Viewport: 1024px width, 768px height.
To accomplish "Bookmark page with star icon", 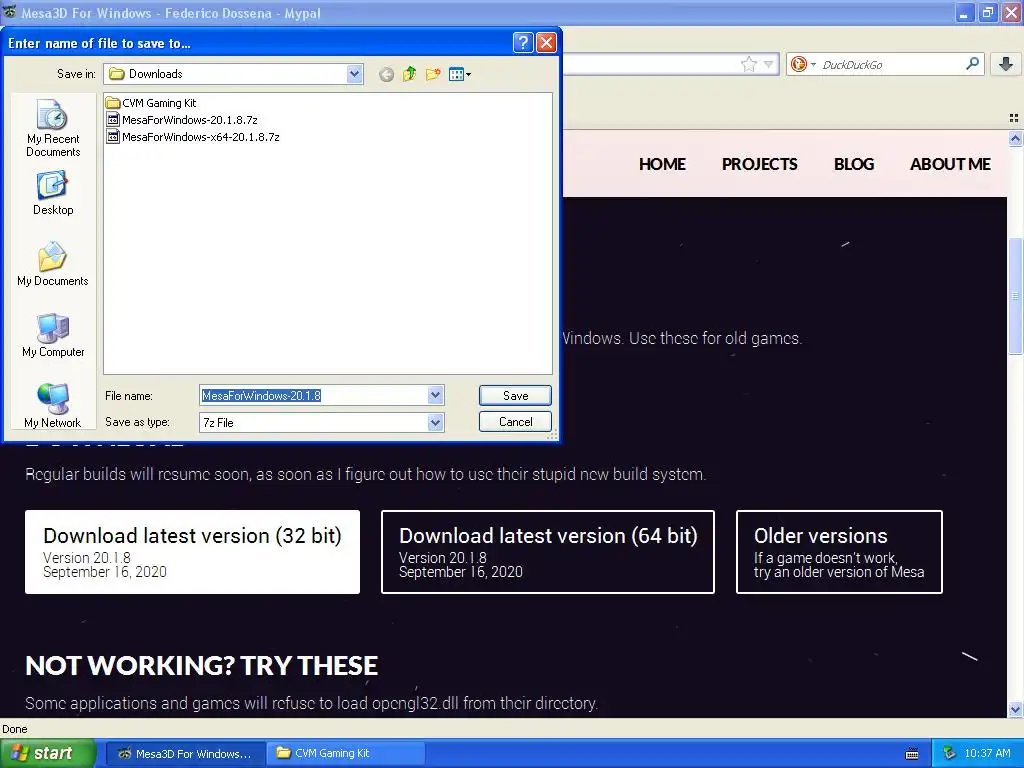I will [x=749, y=64].
